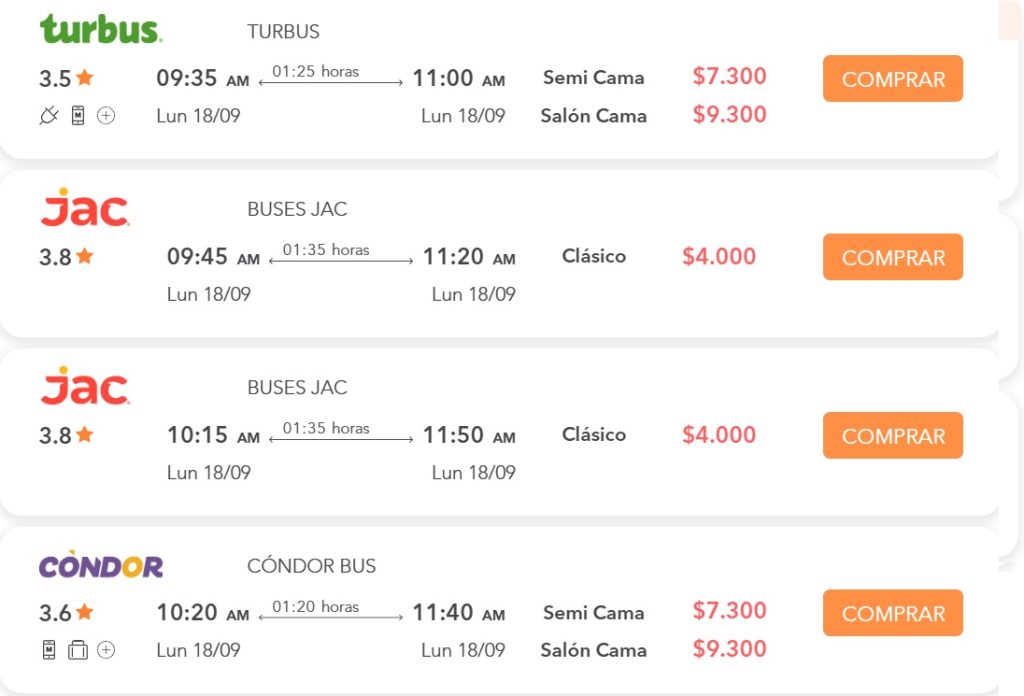This screenshot has height=696, width=1024.
Task: Buy the Turbus 09:35 AM ticket with COMPRAR
Action: click(x=893, y=78)
